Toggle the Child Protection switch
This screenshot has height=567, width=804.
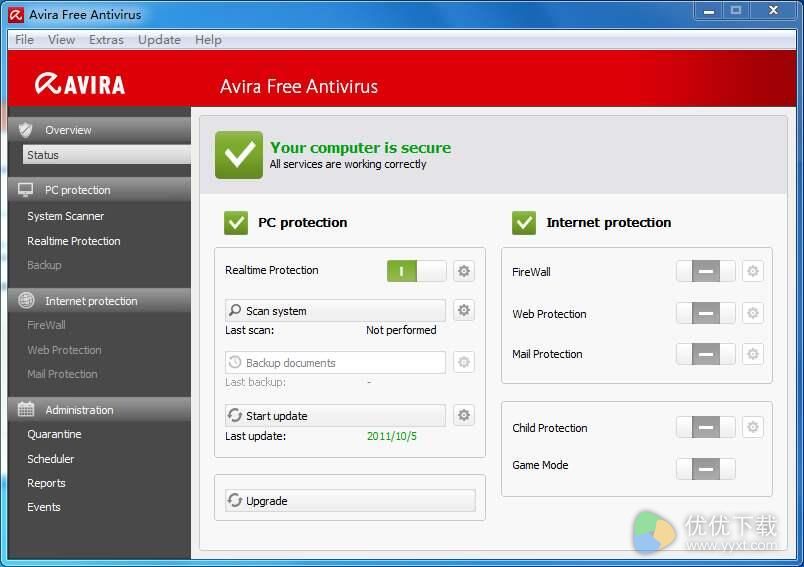[706, 427]
